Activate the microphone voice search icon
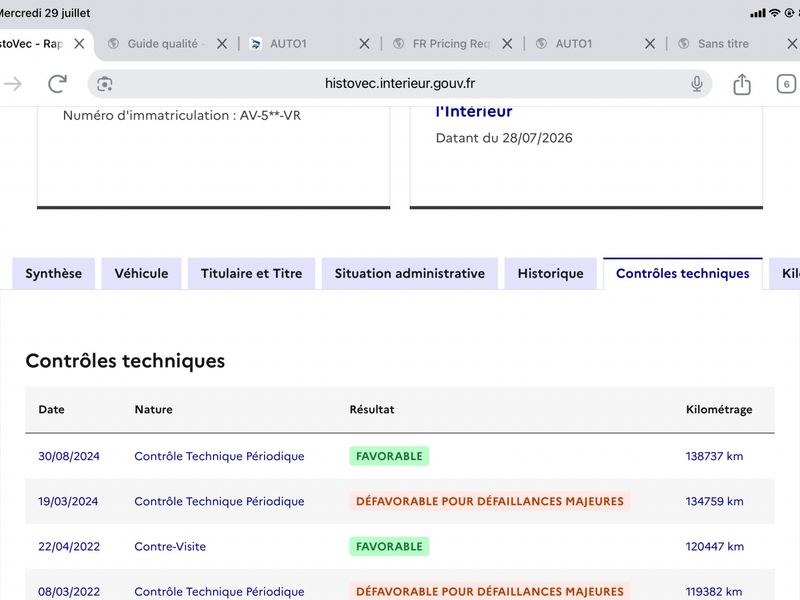 click(x=696, y=84)
